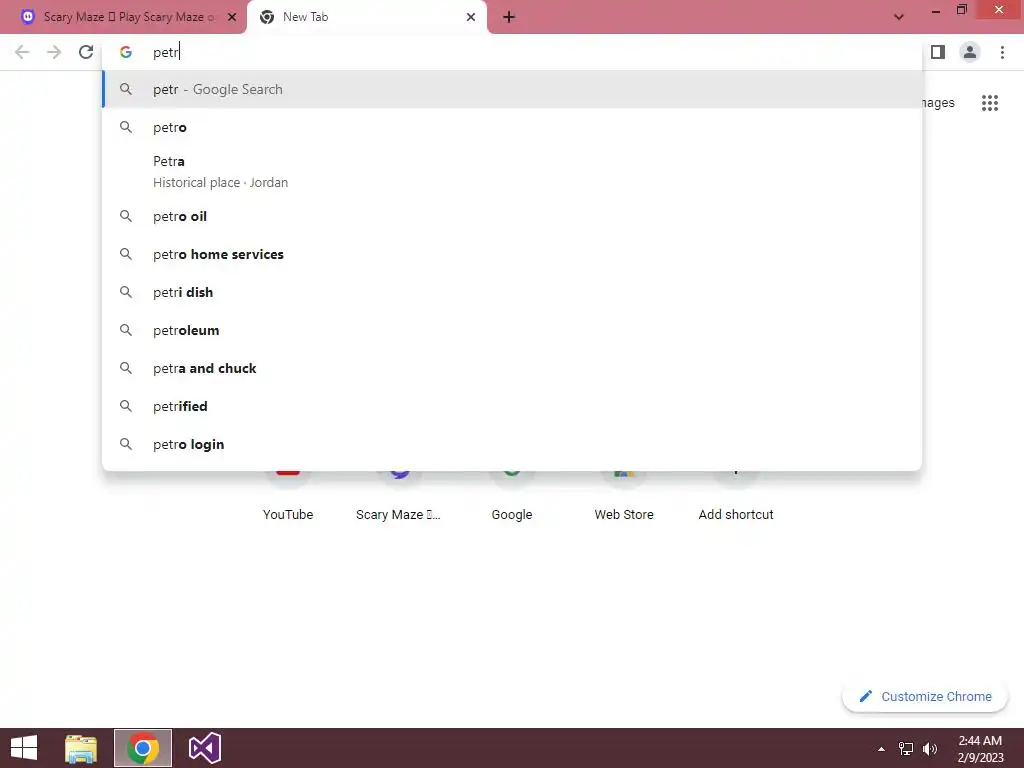This screenshot has height=768, width=1024.
Task: Open the profile avatar icon
Action: [970, 52]
